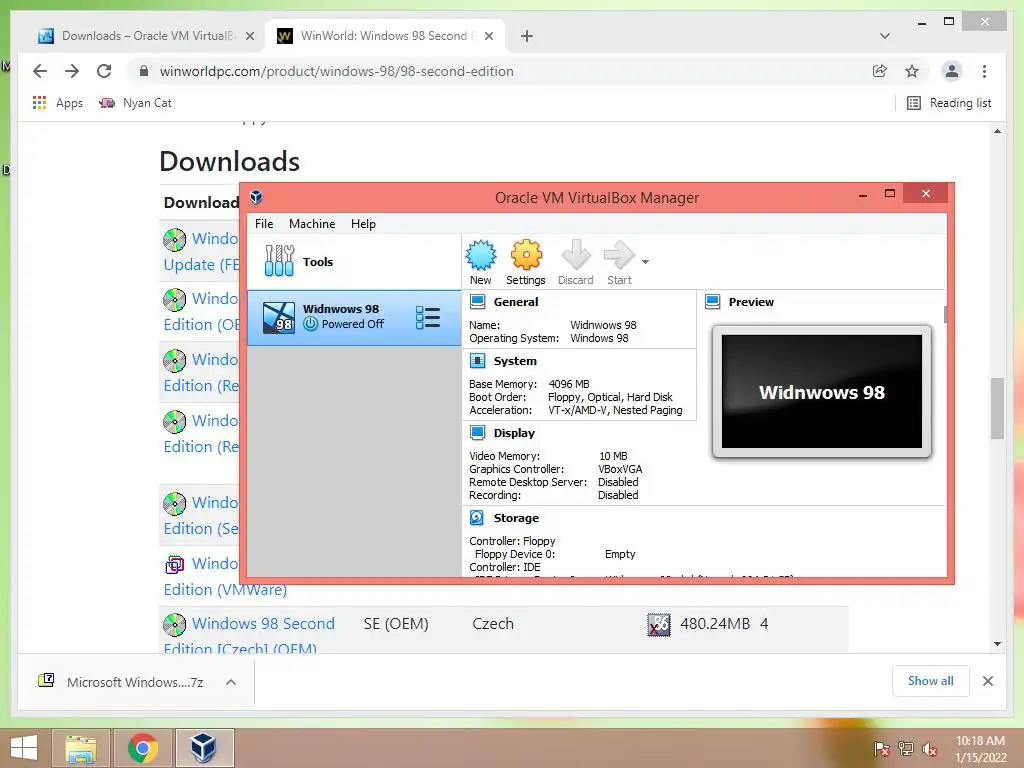Open the Chrome three-dot menu
The image size is (1024, 768).
(984, 71)
